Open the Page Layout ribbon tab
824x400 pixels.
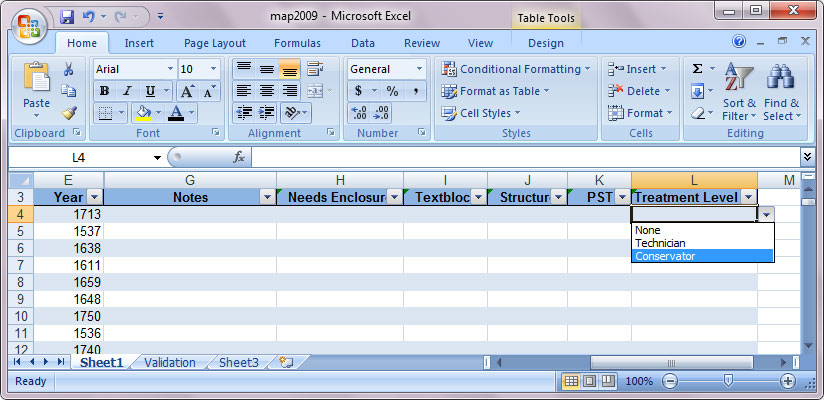(x=215, y=43)
